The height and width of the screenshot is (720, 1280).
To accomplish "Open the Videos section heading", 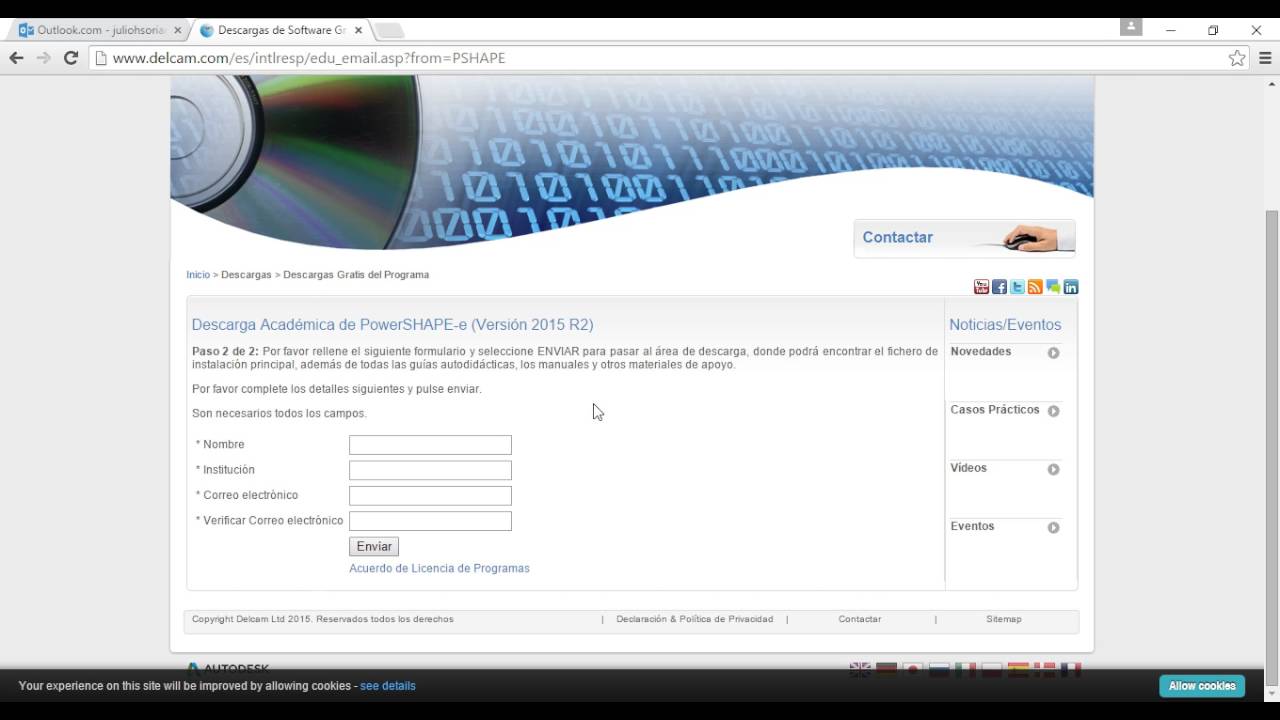I will click(968, 468).
